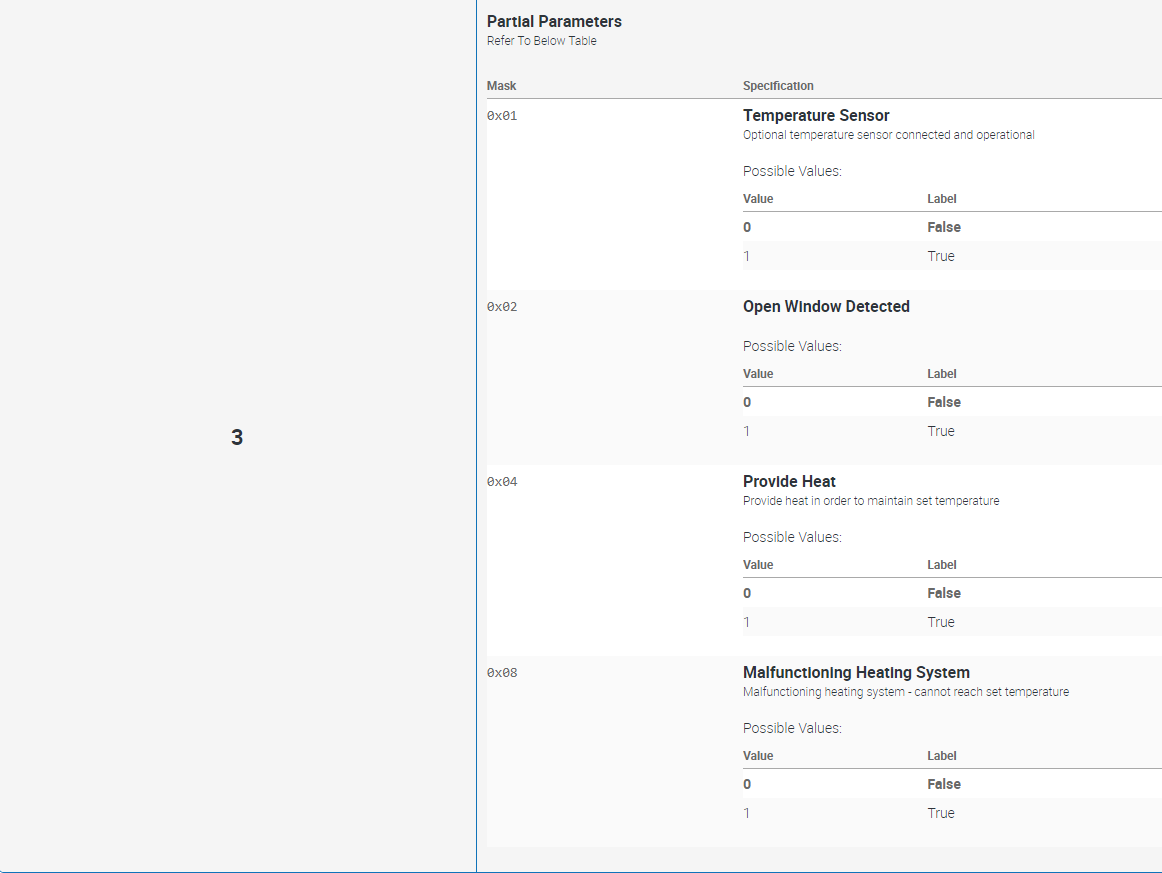
Task: Click the Value column header under Provide Heat
Action: (757, 564)
